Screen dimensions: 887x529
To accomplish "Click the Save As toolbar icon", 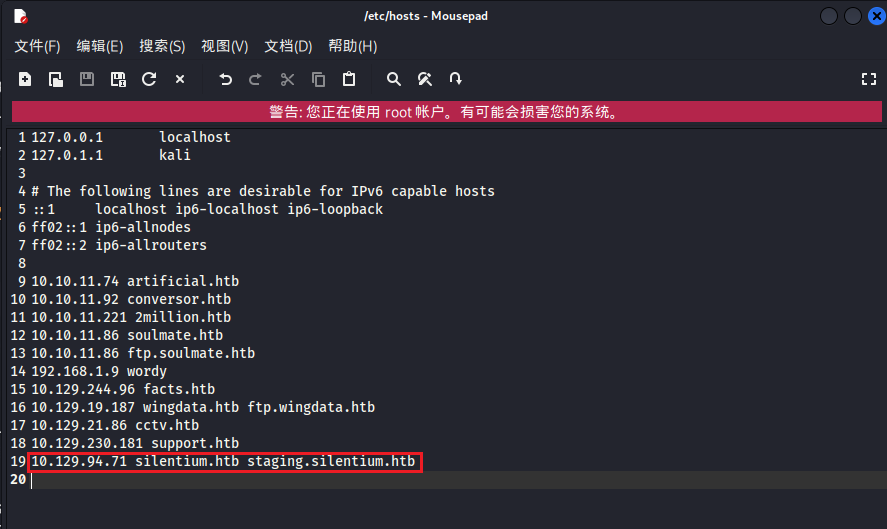I will [x=118, y=79].
